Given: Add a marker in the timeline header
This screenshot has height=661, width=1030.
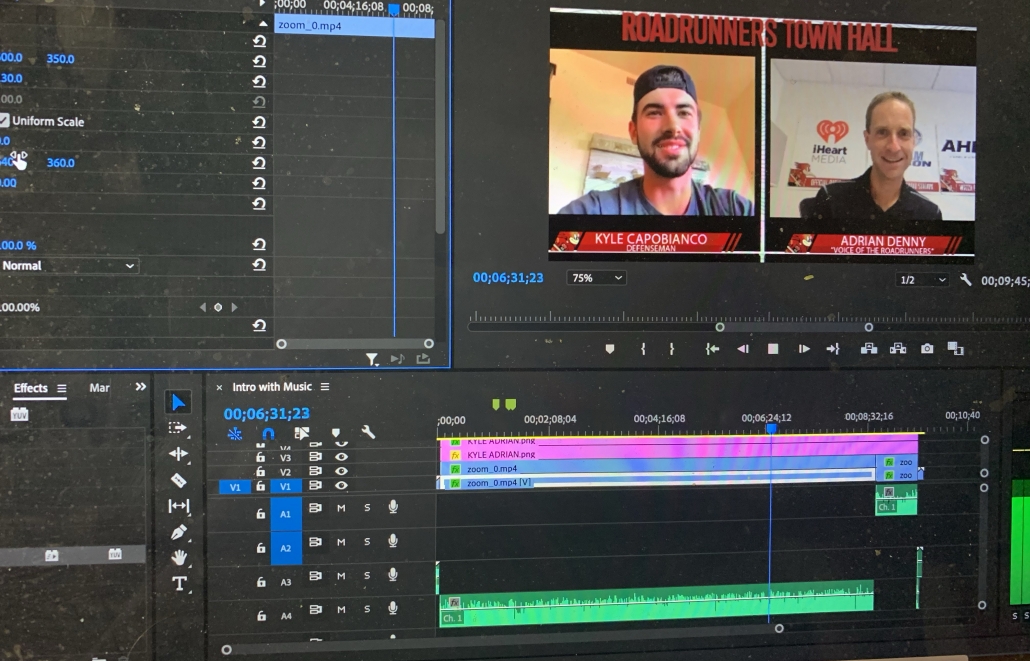Looking at the screenshot, I should point(336,432).
